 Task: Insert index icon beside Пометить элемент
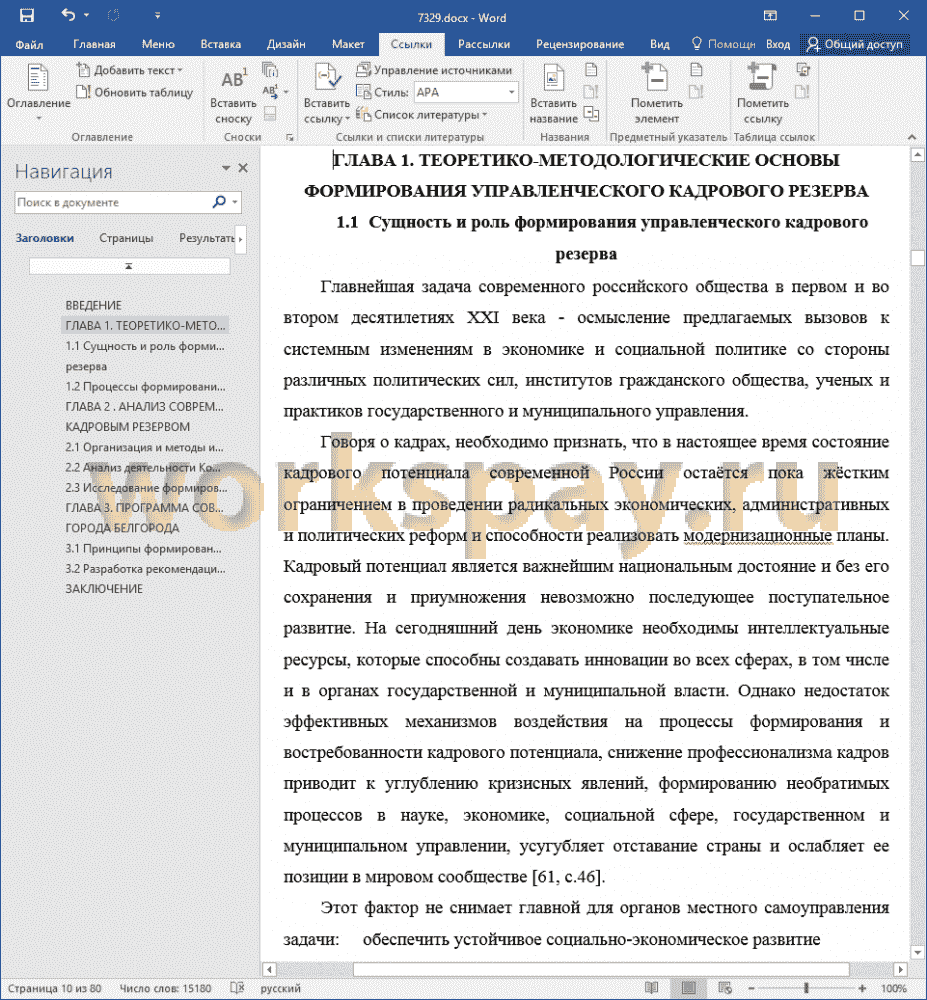[x=696, y=70]
